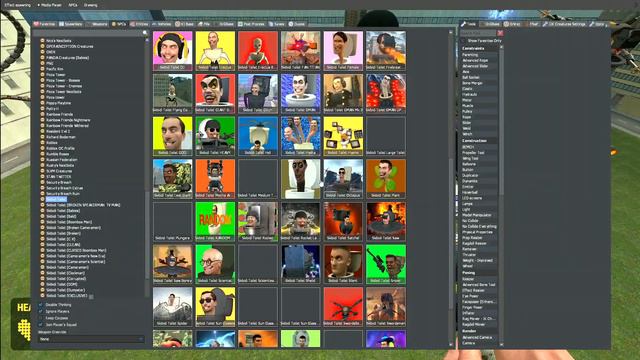Viewport: 640px width, 360px height.
Task: Collapse the Construction tool category
Action: coord(479,141)
